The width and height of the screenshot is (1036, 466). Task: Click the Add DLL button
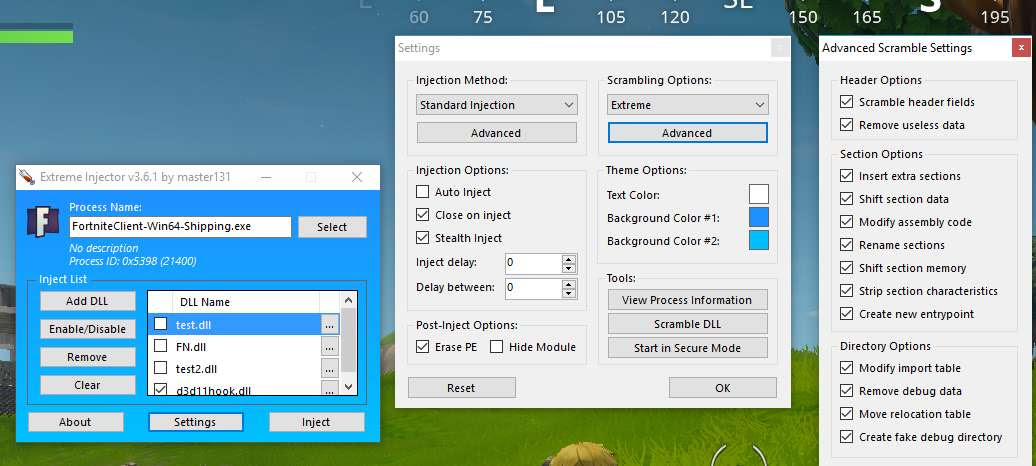[87, 301]
